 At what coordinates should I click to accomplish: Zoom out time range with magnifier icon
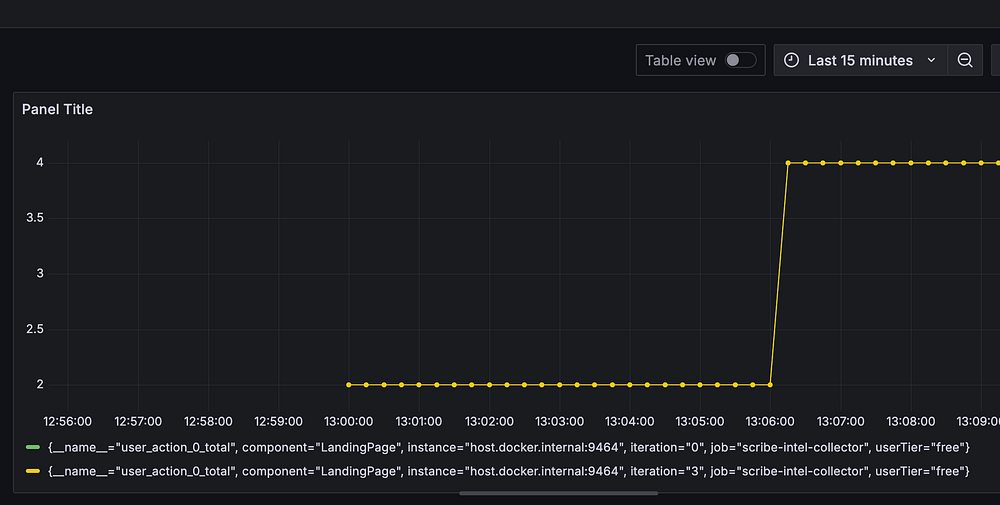click(x=965, y=60)
